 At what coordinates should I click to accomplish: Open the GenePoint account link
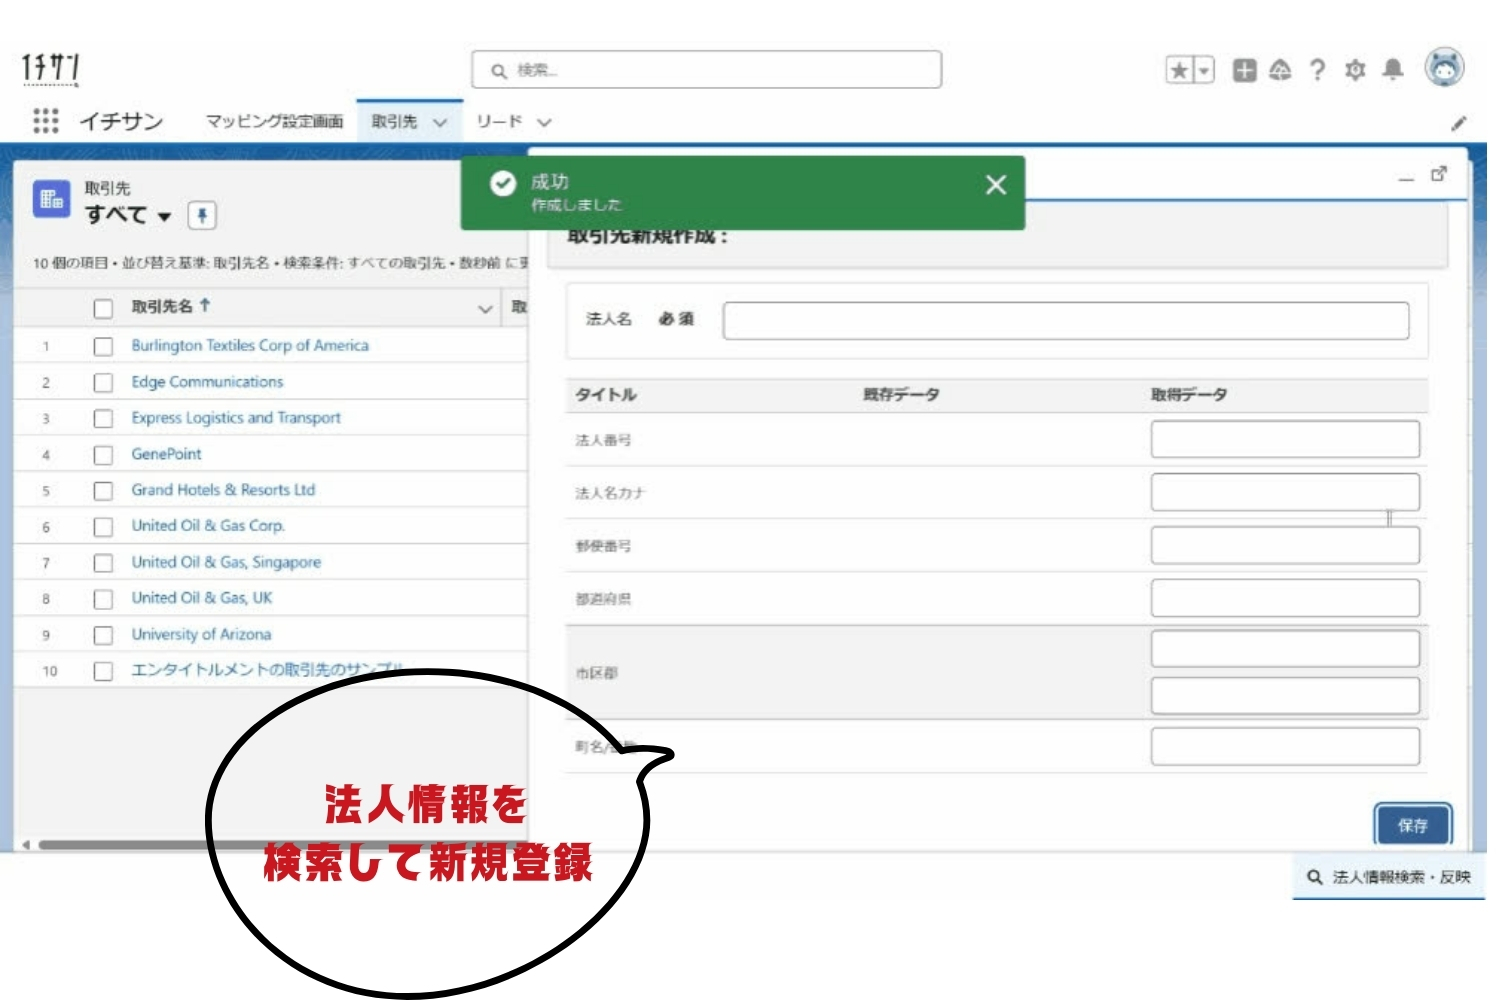pos(166,454)
